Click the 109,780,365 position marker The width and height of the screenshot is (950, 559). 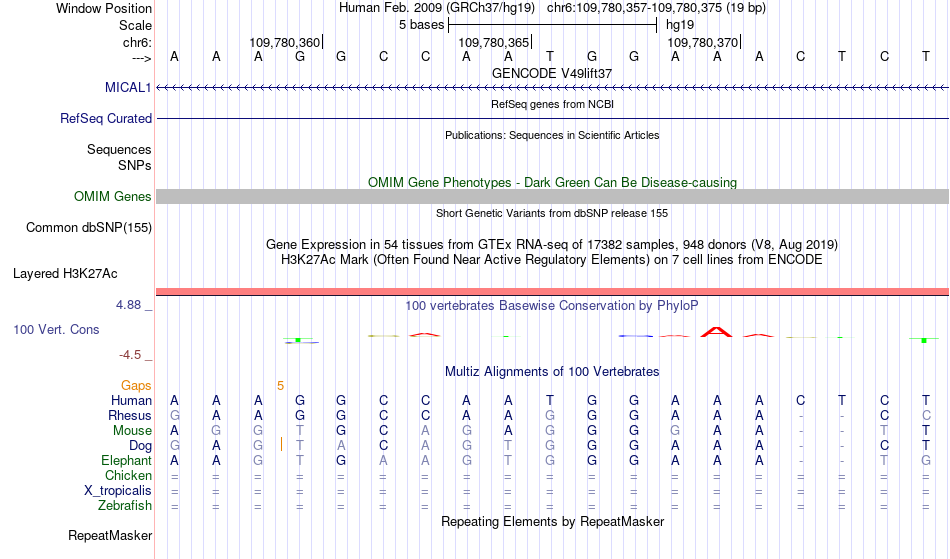[494, 42]
